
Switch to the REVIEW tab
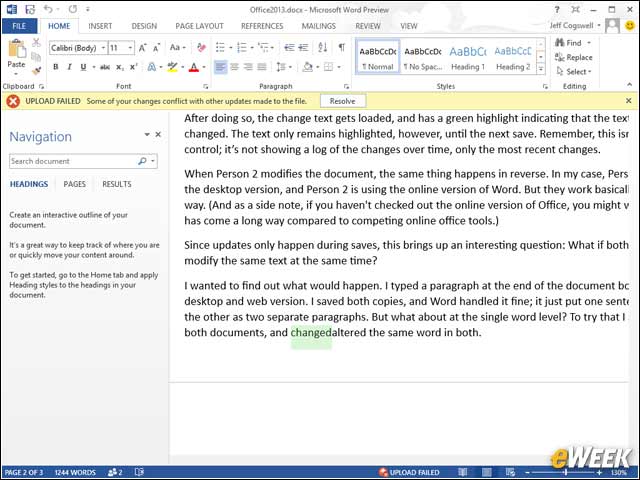368,26
